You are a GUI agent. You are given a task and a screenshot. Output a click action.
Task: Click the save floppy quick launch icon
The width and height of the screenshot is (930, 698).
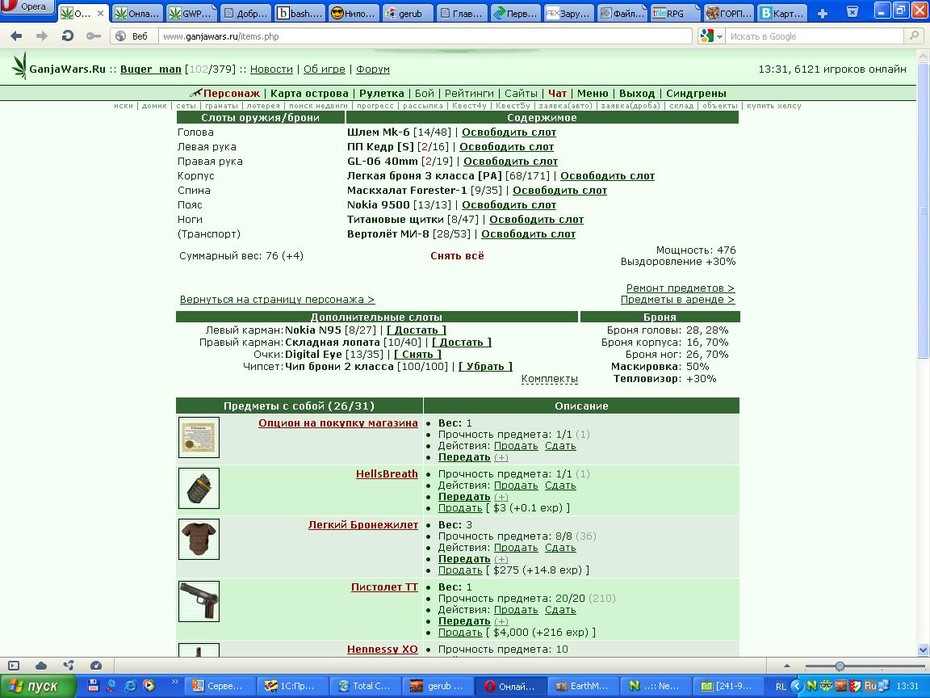[93, 686]
